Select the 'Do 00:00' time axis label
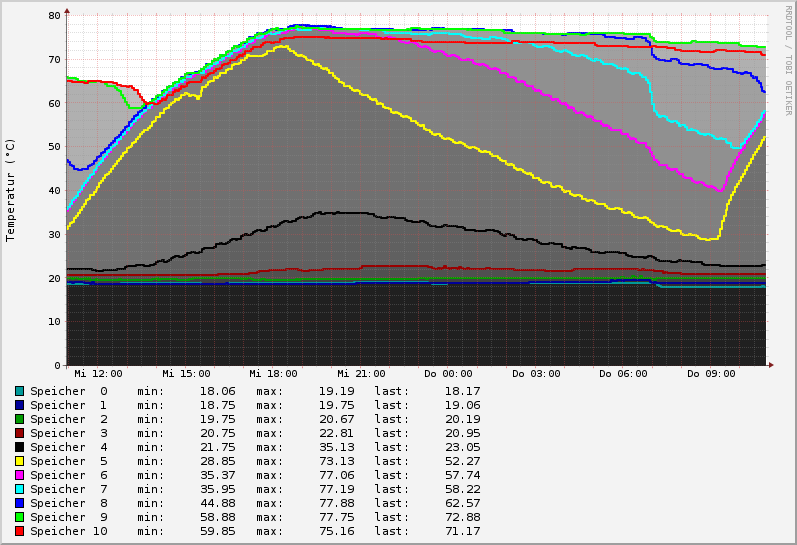Viewport: 797px width, 545px height. pos(448,374)
